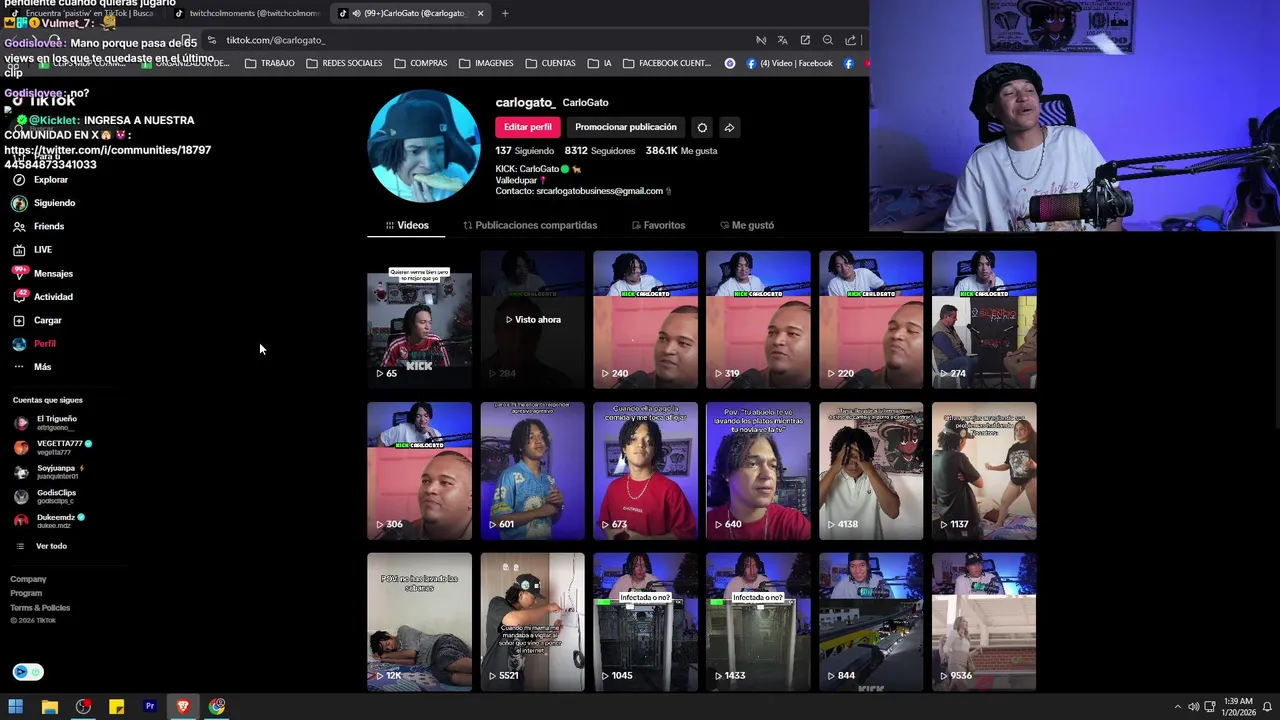Open REDES SOCIALES bookmarks folder
Viewport: 1280px width, 720px height.
[x=344, y=63]
